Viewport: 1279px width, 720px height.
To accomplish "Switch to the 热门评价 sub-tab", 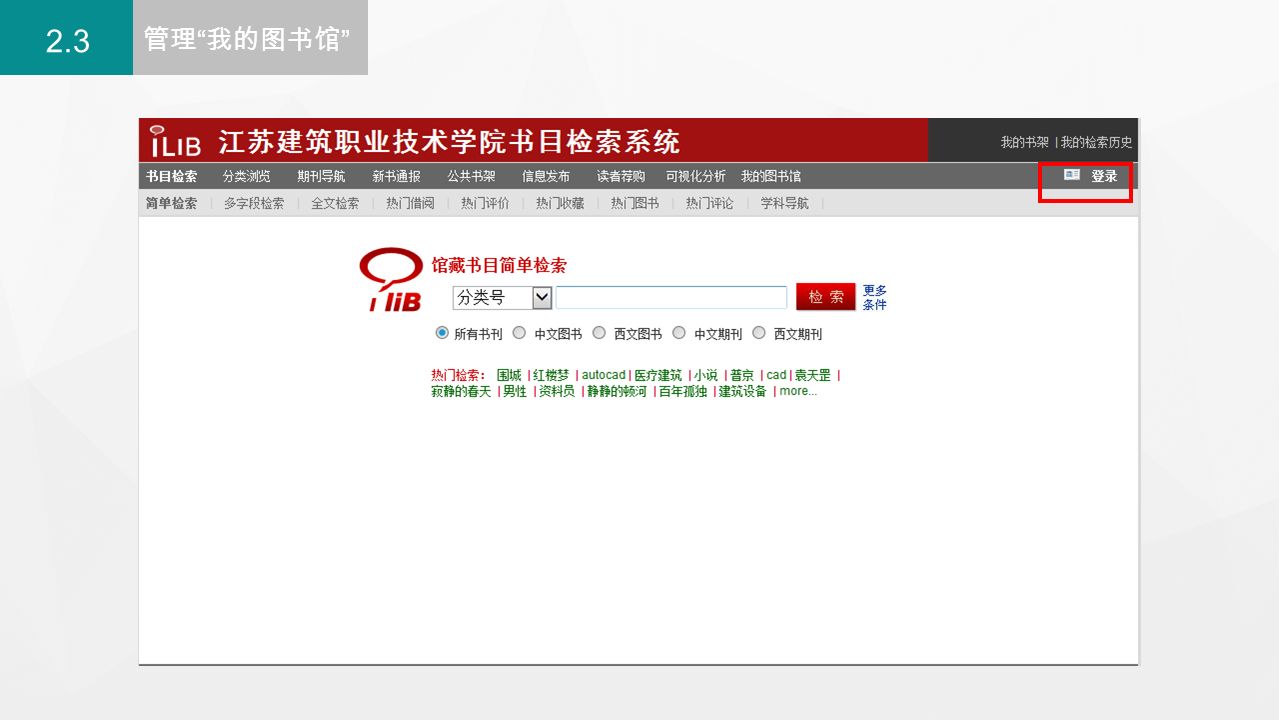I will [x=485, y=203].
